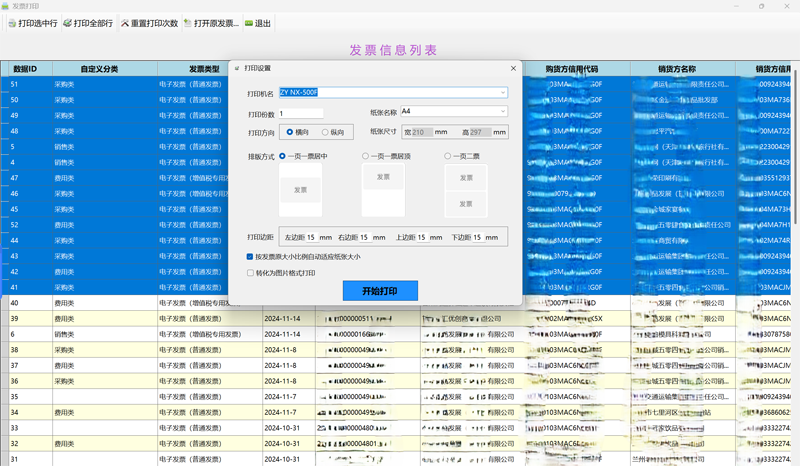Image resolution: width=800 pixels, height=466 pixels.
Task: Close the 打印设置 dialog
Action: (x=513, y=68)
